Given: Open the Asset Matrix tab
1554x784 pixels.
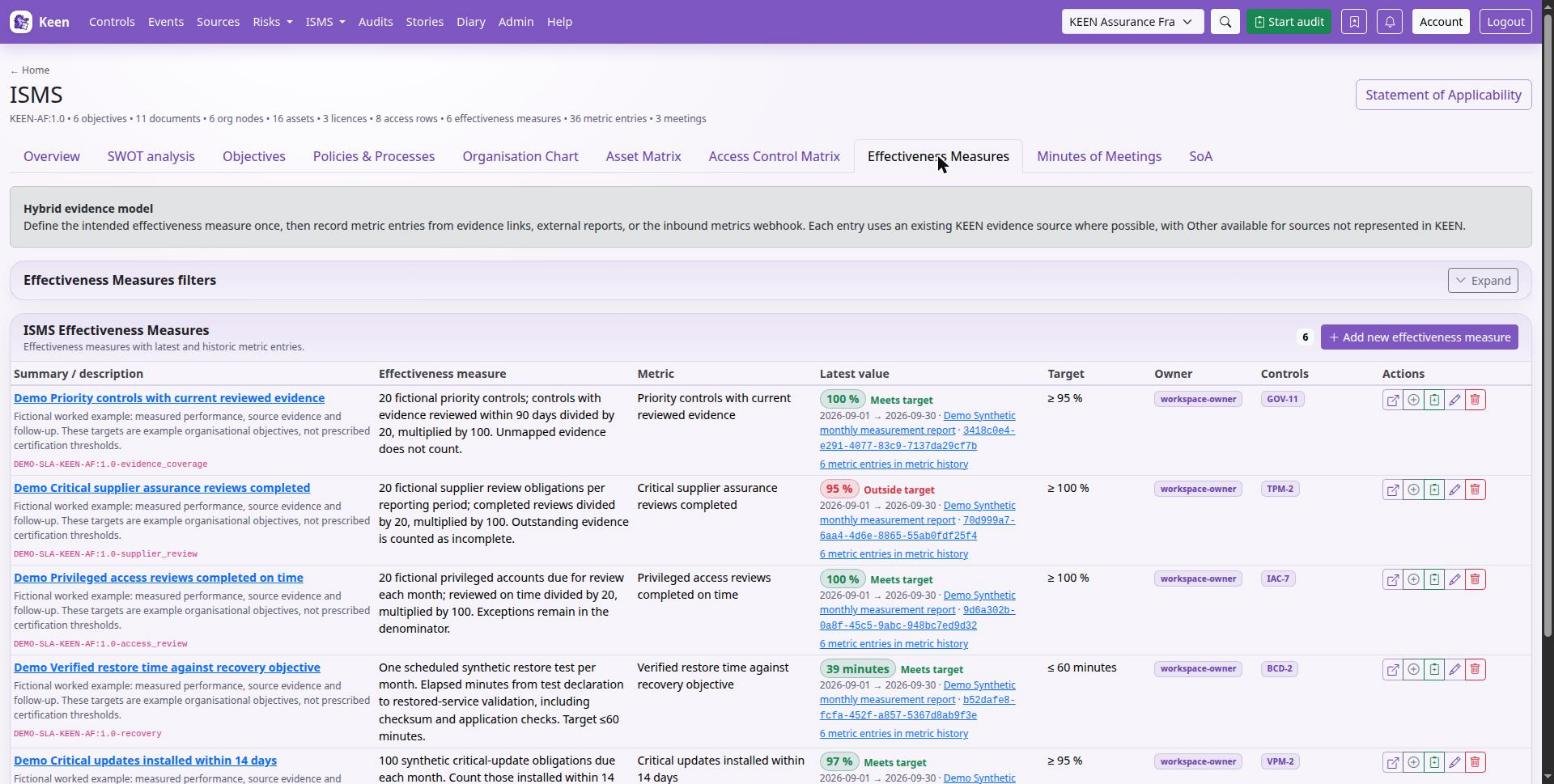Looking at the screenshot, I should 643,157.
